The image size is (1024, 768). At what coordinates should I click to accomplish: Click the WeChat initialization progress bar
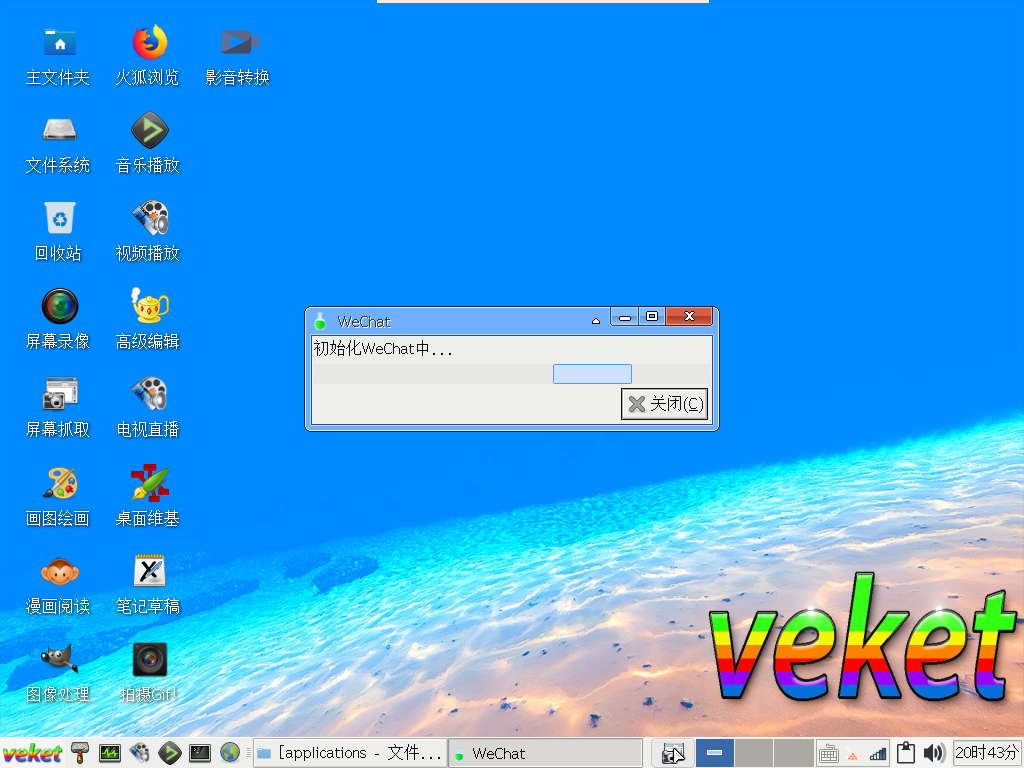[x=592, y=374]
